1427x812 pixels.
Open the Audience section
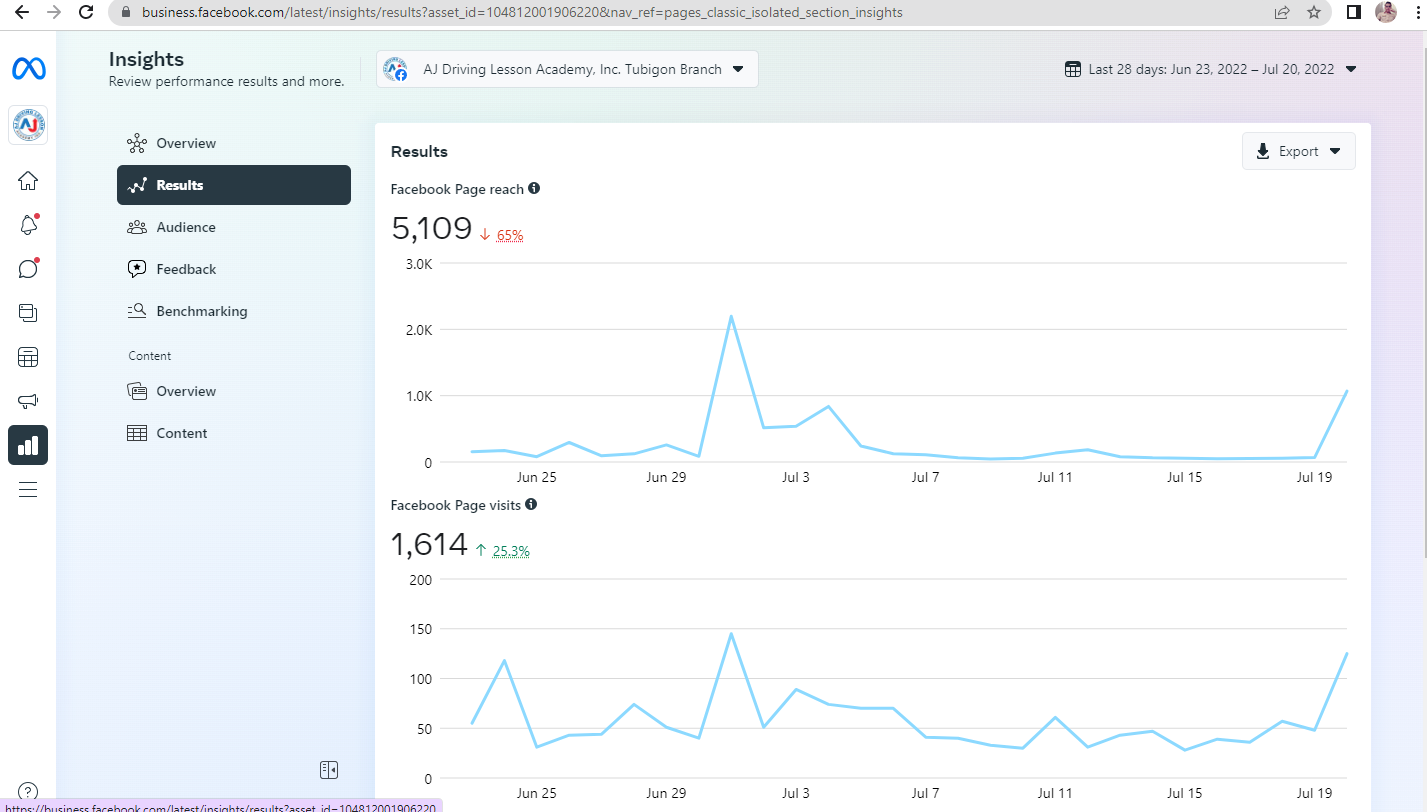234,227
